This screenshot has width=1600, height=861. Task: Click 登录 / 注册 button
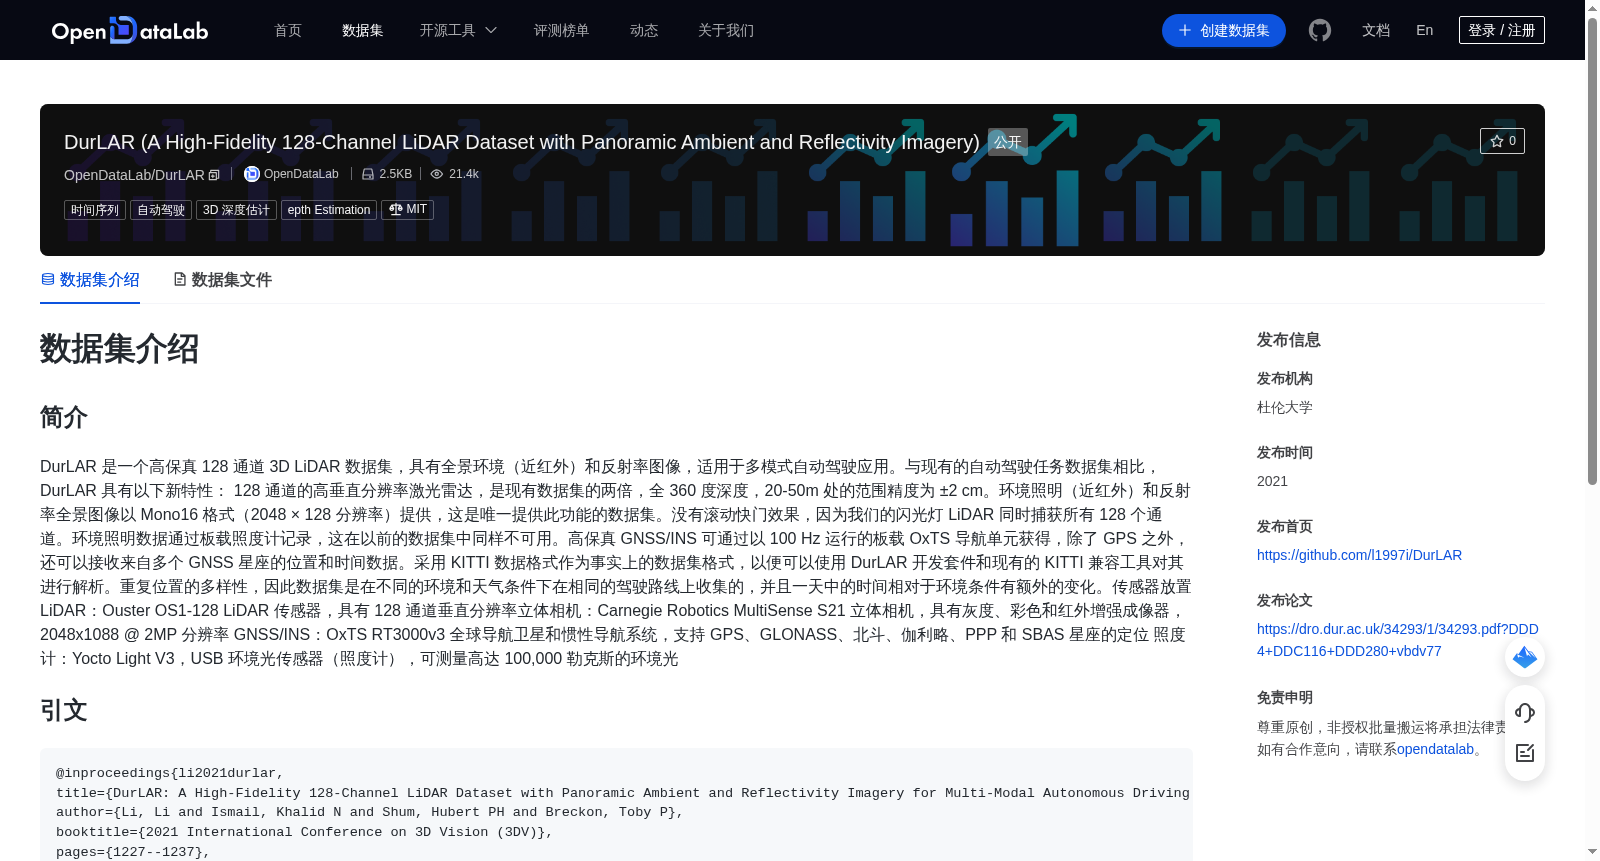coord(1502,30)
